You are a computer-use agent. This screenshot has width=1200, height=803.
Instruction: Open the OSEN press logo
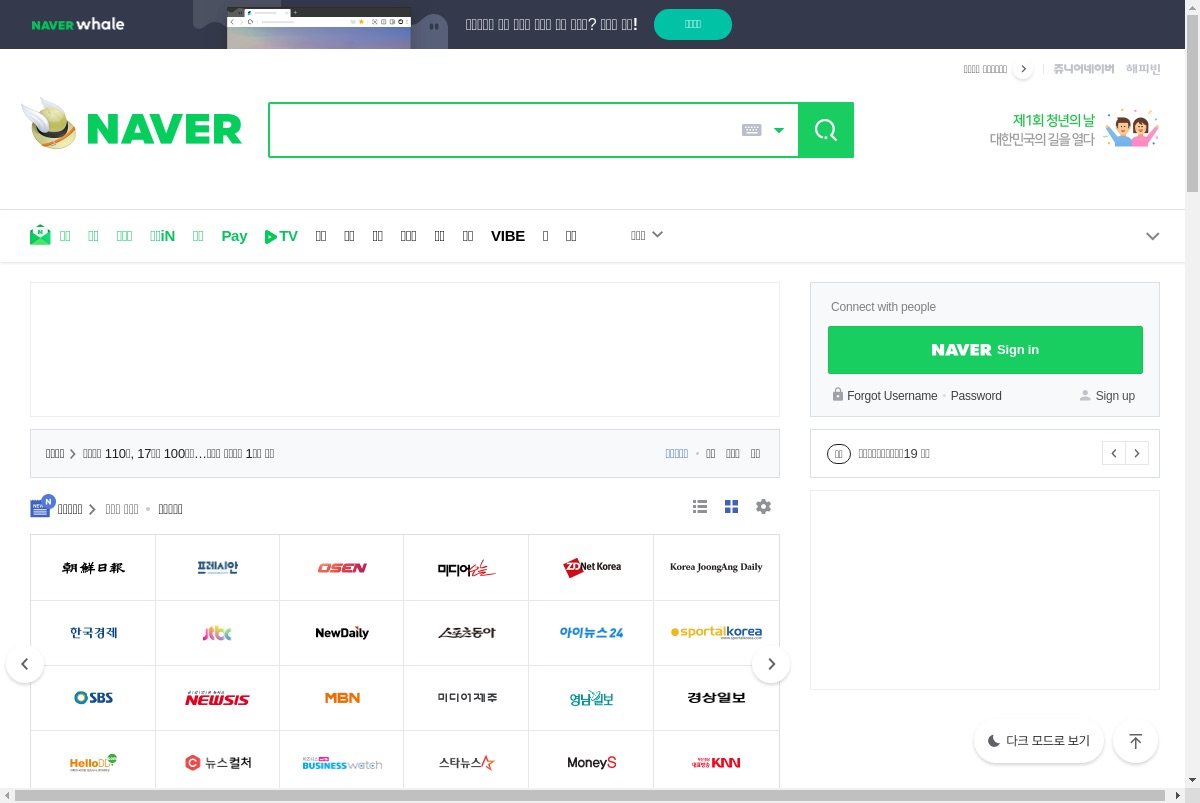(x=342, y=568)
